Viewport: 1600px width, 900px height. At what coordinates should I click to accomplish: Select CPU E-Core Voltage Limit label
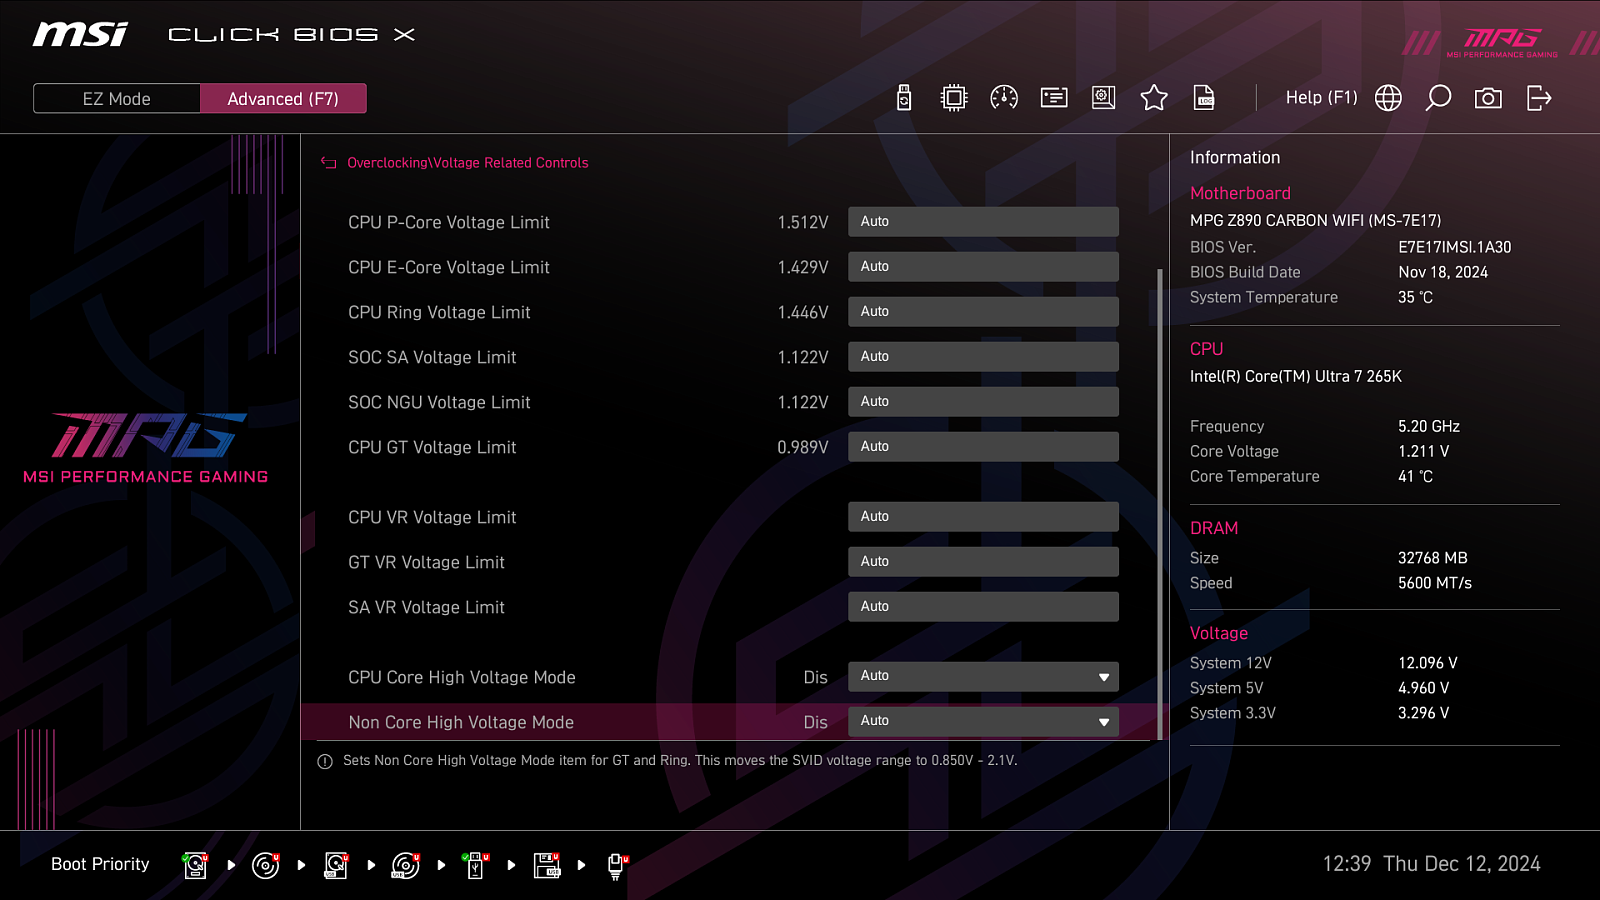(448, 267)
